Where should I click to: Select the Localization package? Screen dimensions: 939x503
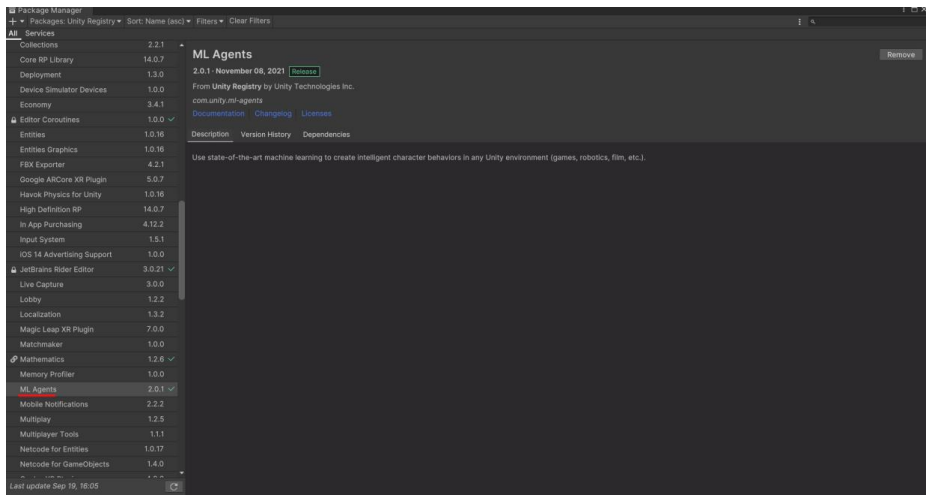click(x=92, y=314)
